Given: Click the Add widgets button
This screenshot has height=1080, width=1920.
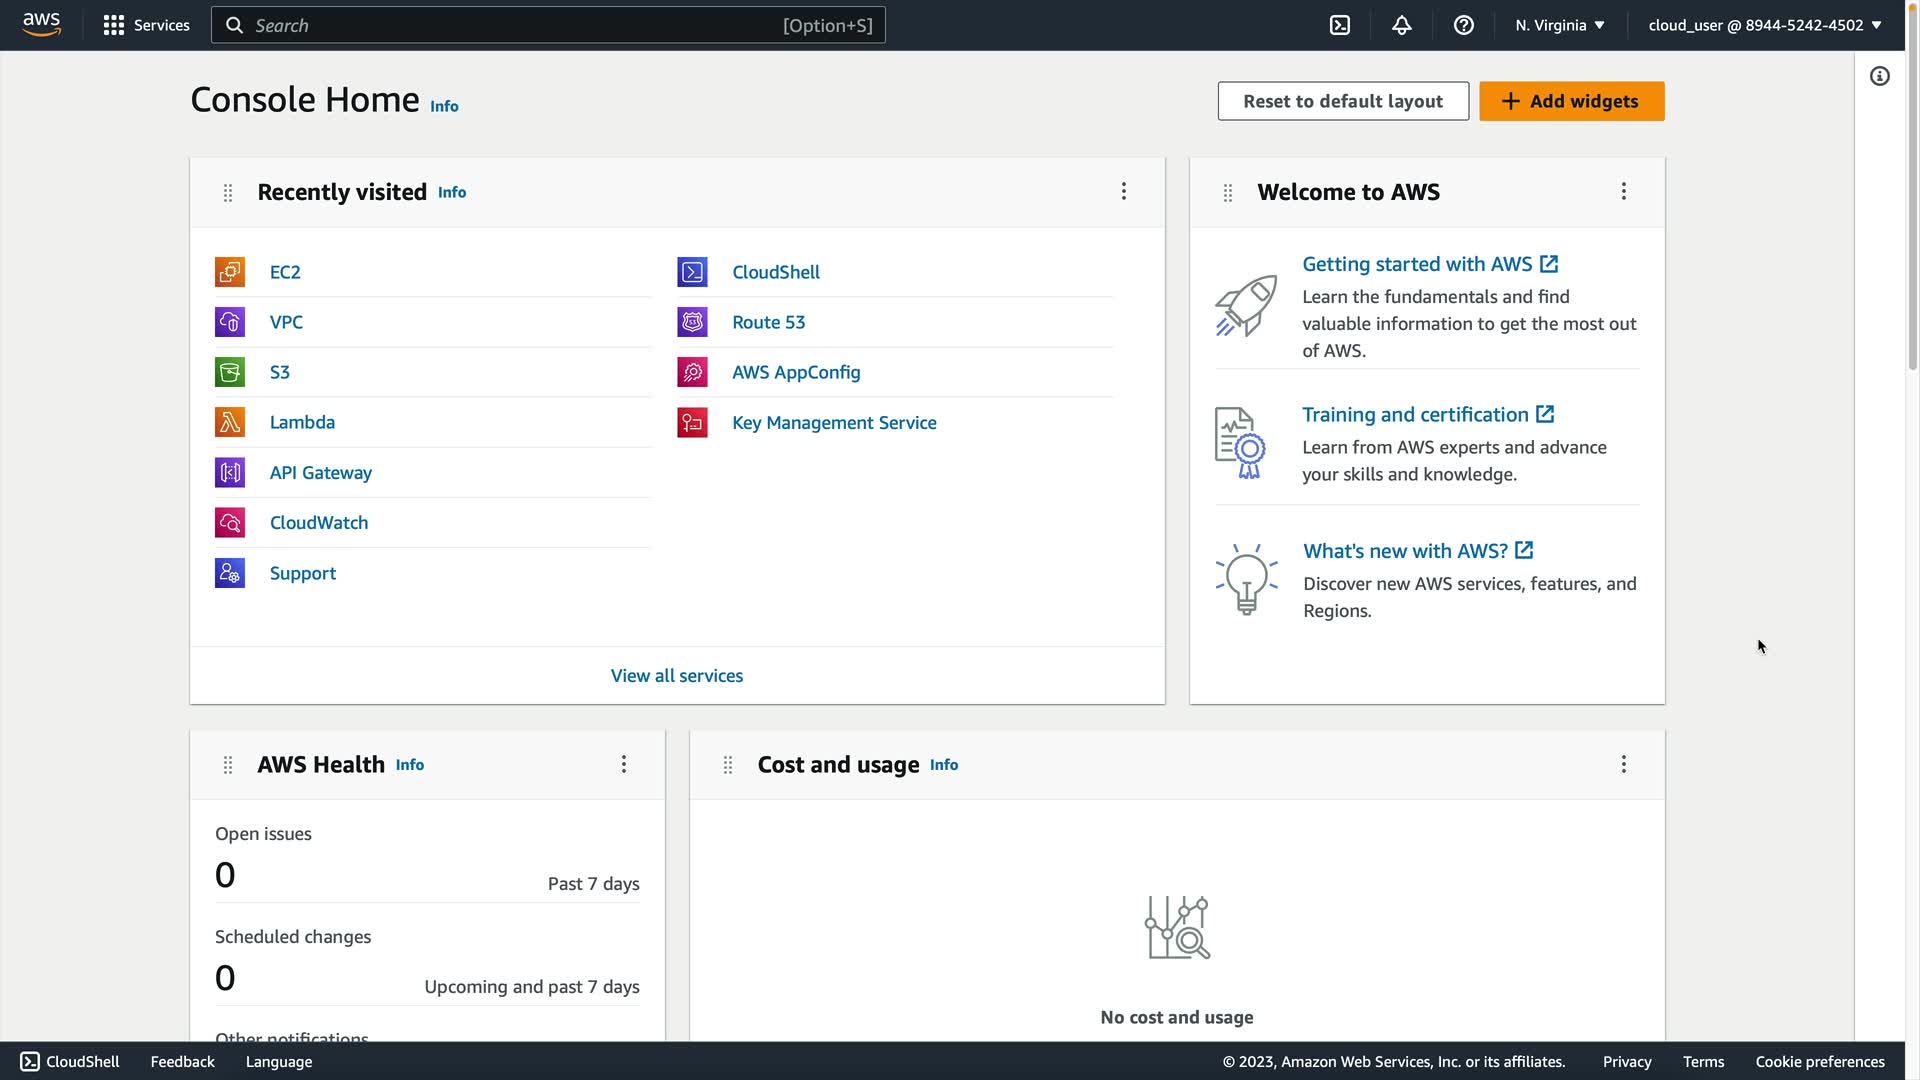Looking at the screenshot, I should (1571, 101).
